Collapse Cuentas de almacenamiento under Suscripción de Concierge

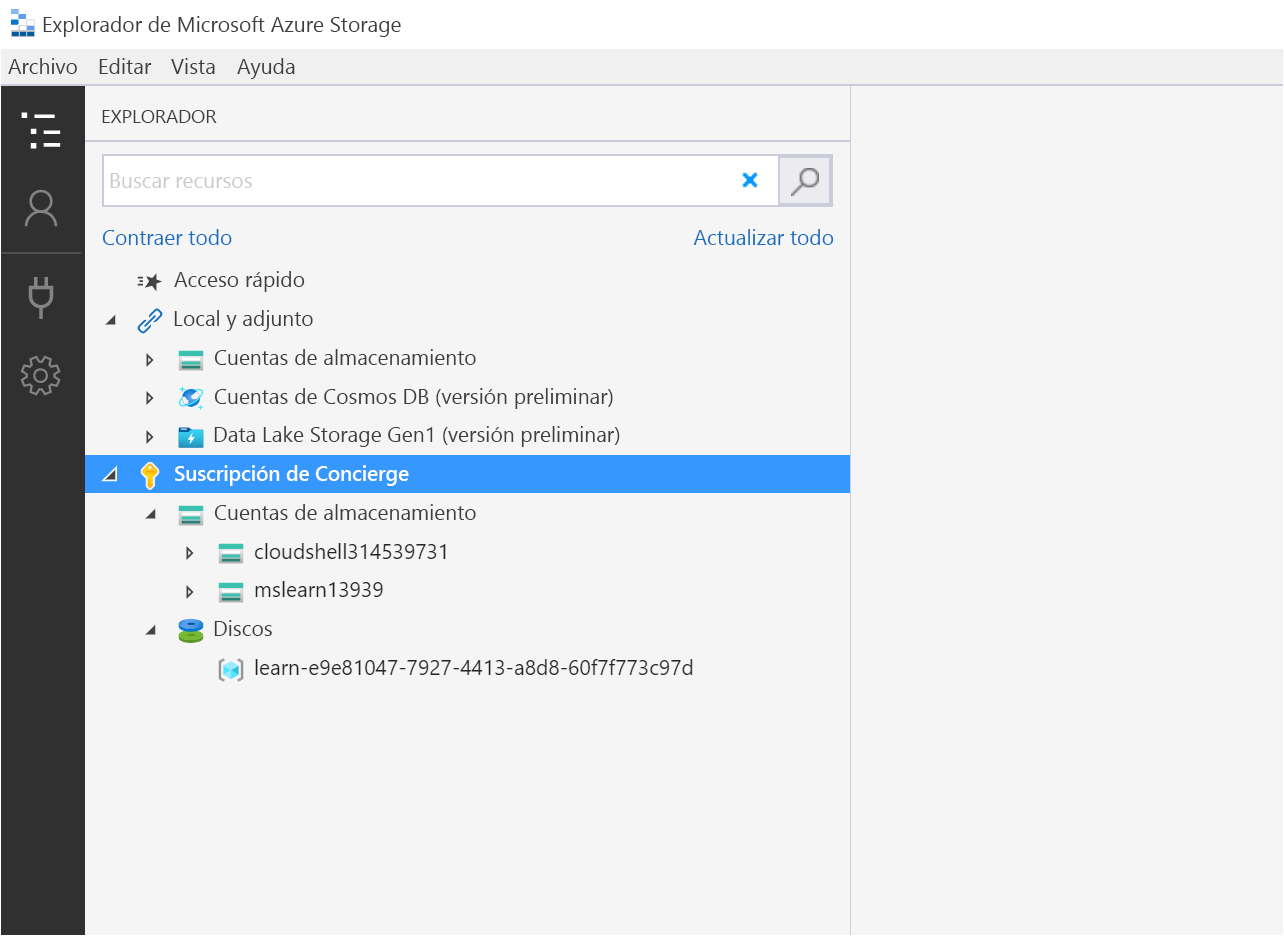[151, 514]
